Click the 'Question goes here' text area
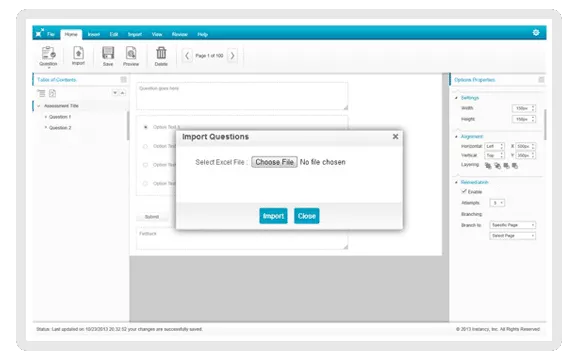Screen dimensions: 582x361 point(242,96)
